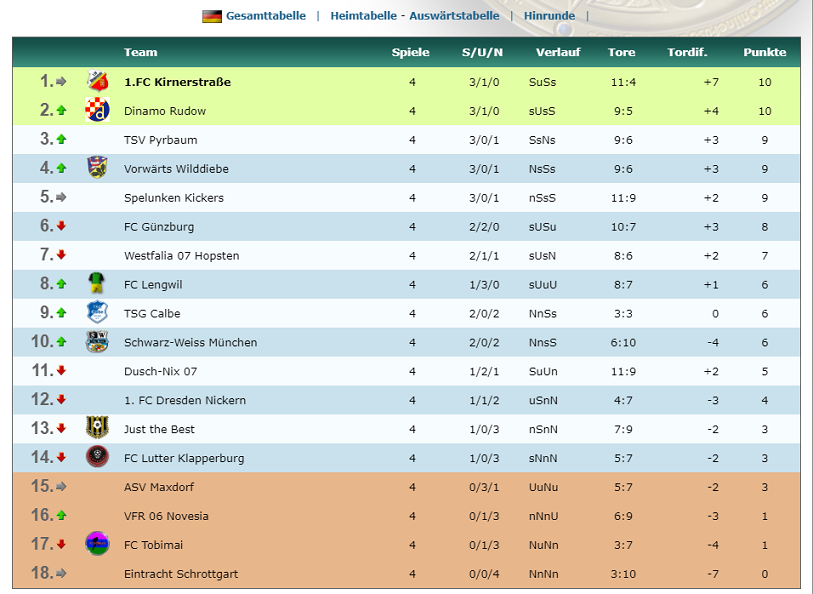Click record 0/3/1 for ASV Maxdorf
The width and height of the screenshot is (813, 594).
click(x=484, y=488)
